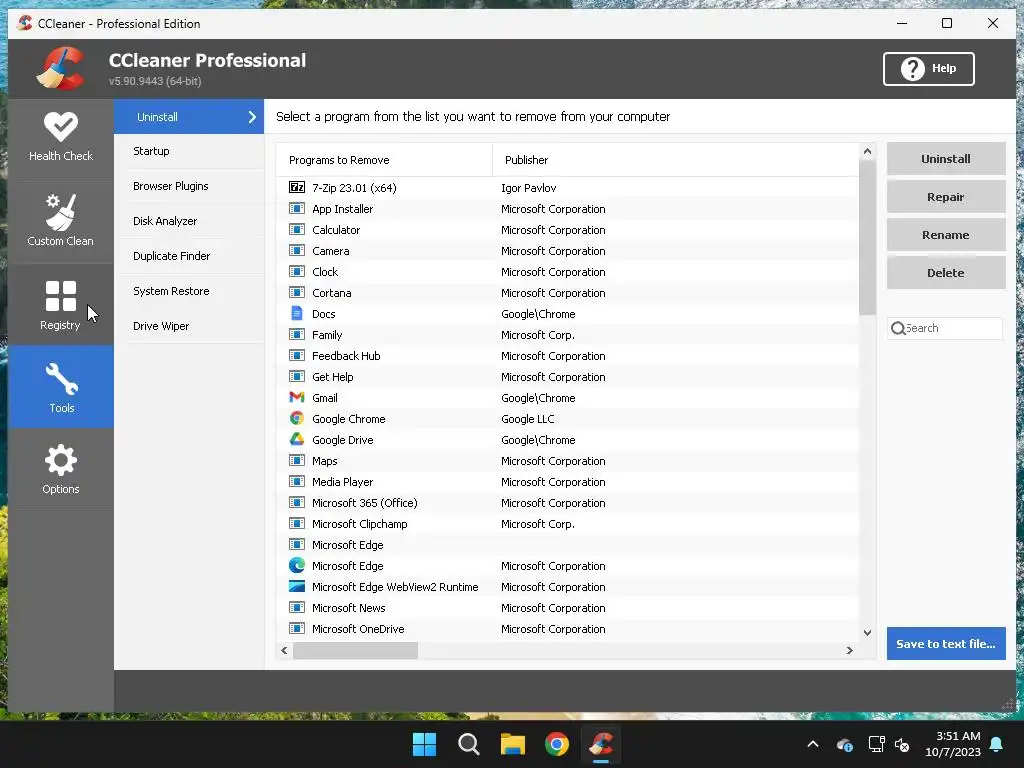Image resolution: width=1024 pixels, height=768 pixels.
Task: Select the App Installer row
Action: [x=567, y=209]
